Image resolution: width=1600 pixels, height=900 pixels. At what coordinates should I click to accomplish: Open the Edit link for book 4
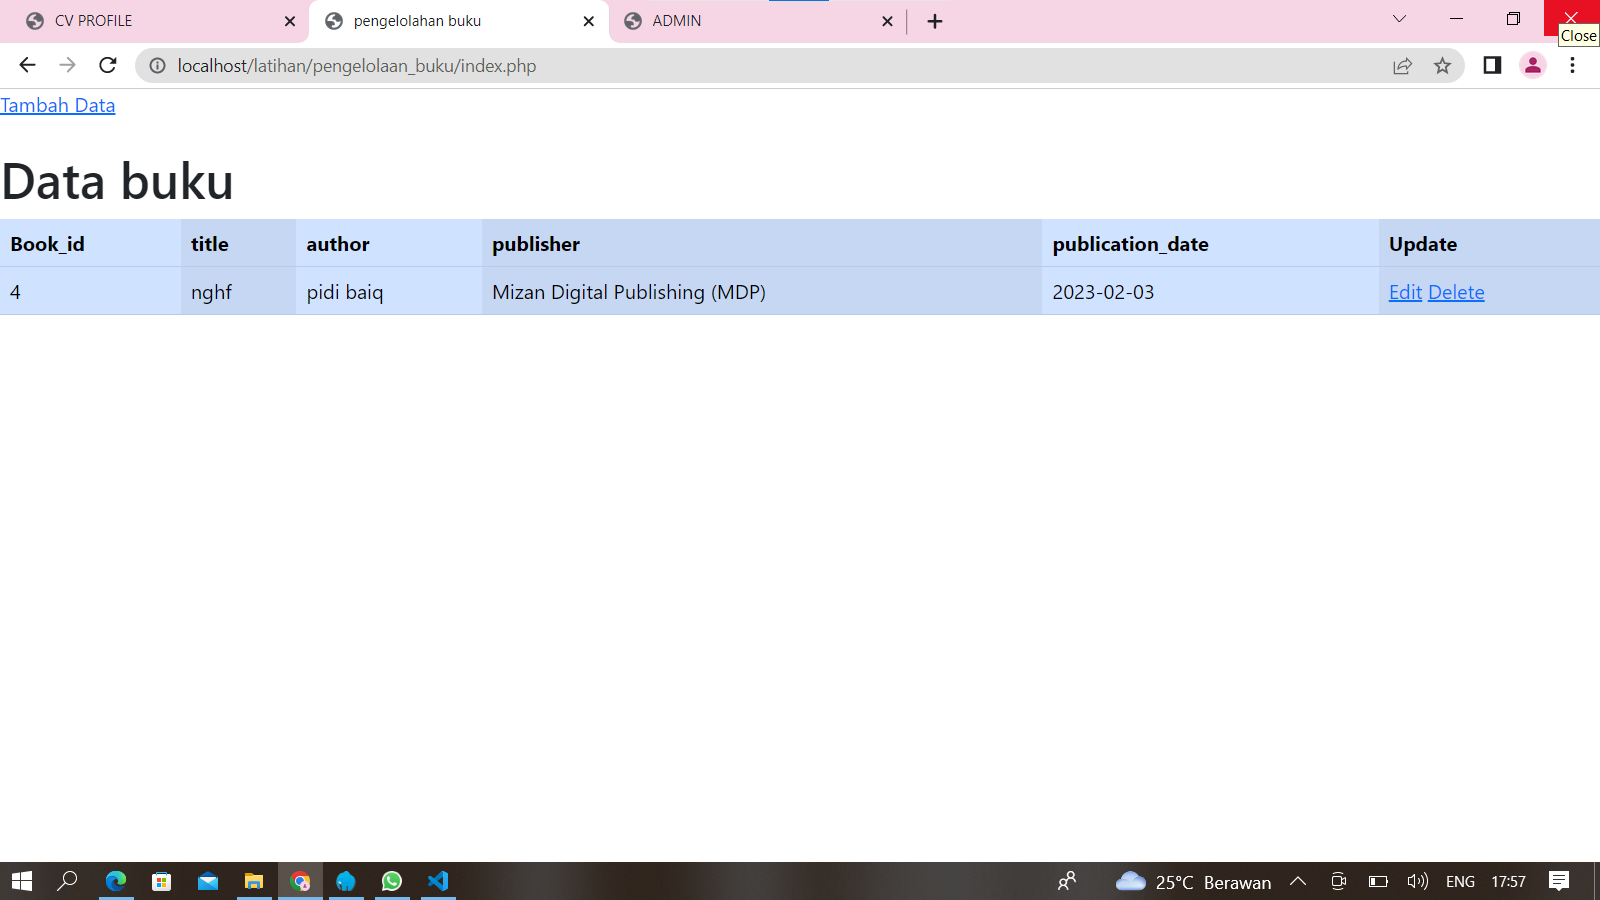tap(1405, 293)
